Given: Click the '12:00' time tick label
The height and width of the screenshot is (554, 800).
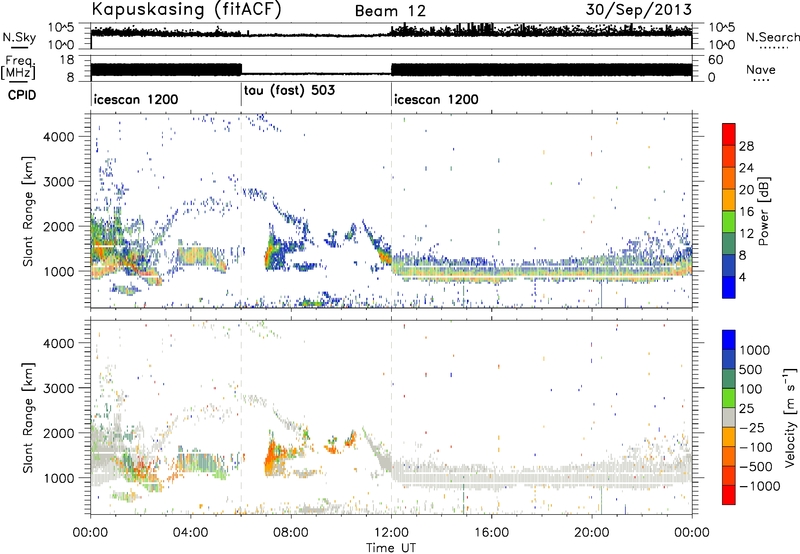Looking at the screenshot, I should click(x=391, y=533).
